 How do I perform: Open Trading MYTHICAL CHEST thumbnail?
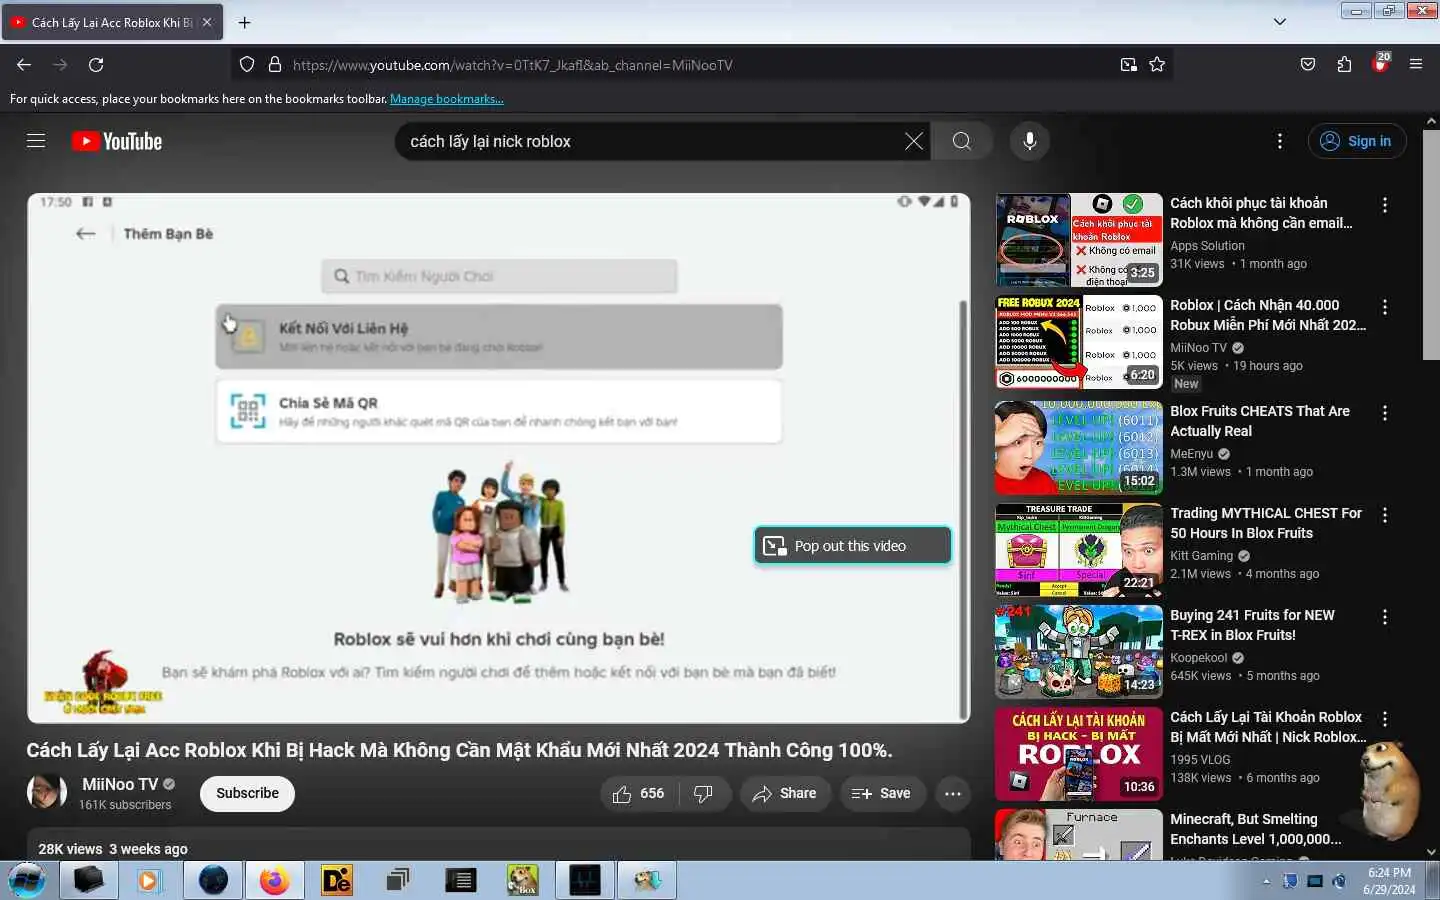1078,550
